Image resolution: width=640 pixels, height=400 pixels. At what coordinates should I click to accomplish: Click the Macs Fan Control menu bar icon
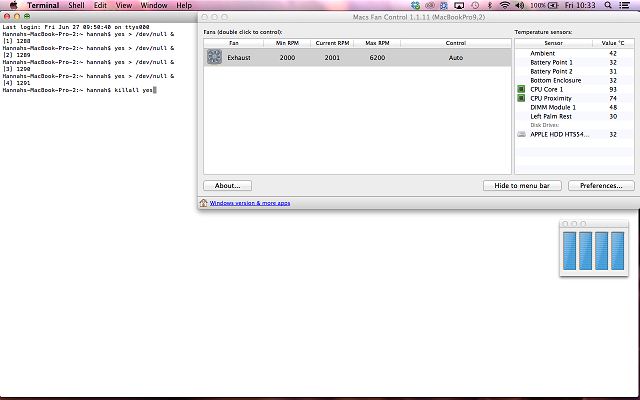(444, 5)
